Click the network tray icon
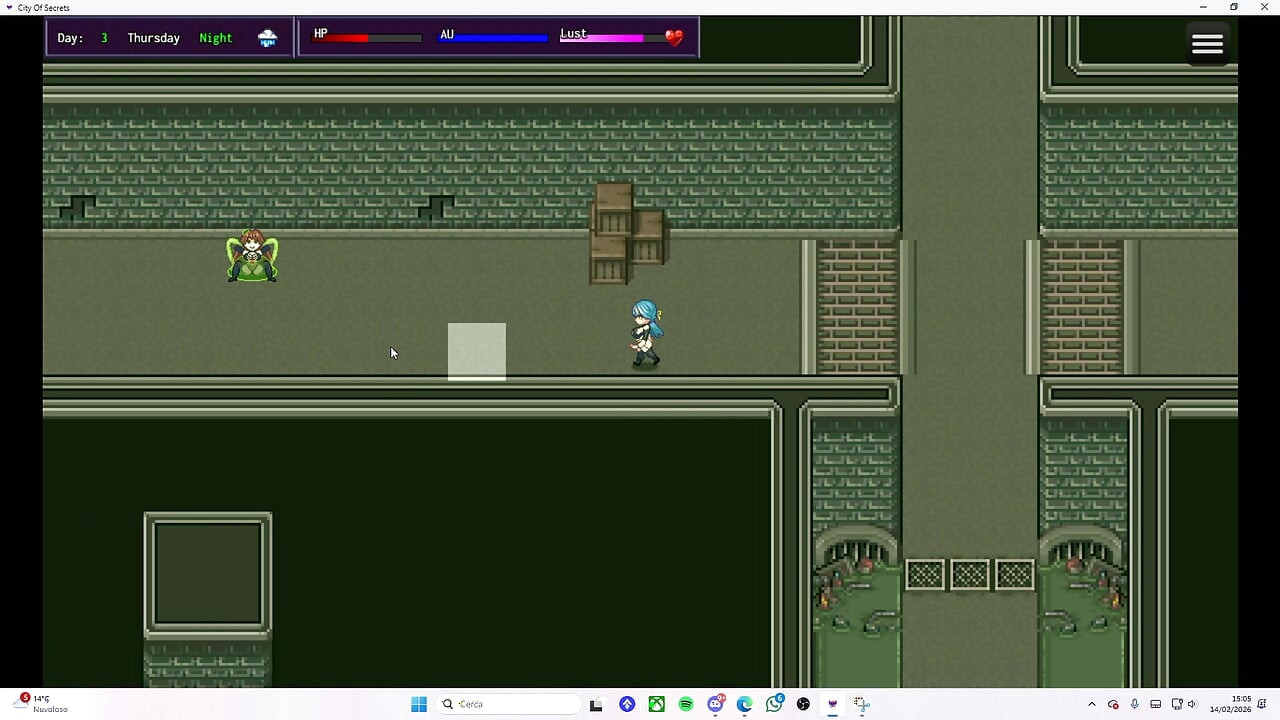Image resolution: width=1280 pixels, height=720 pixels. [x=1177, y=704]
